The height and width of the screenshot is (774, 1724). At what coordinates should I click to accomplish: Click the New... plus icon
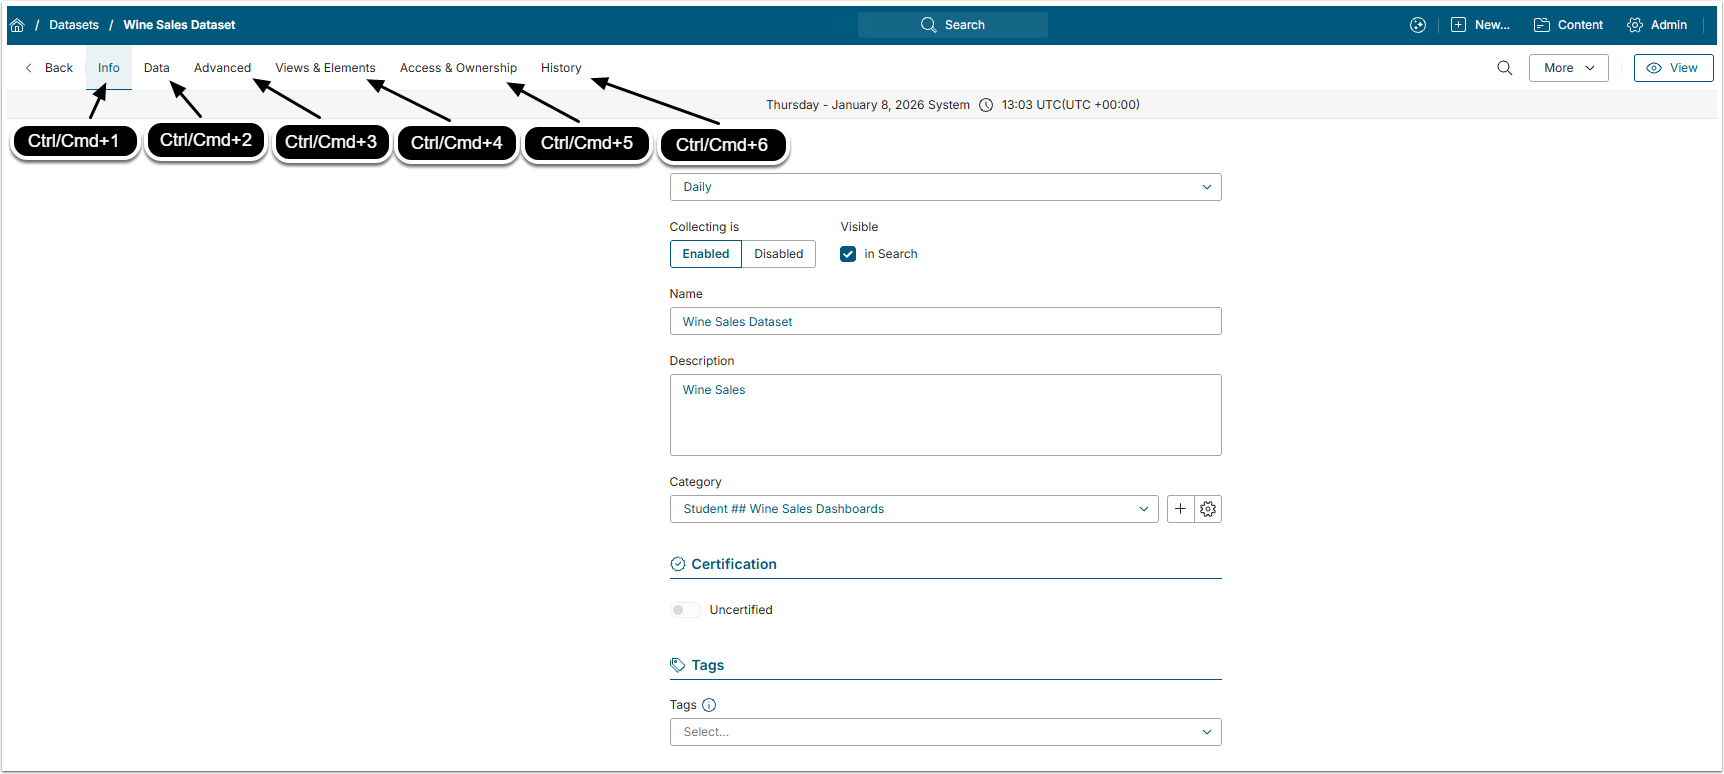[x=1458, y=25]
